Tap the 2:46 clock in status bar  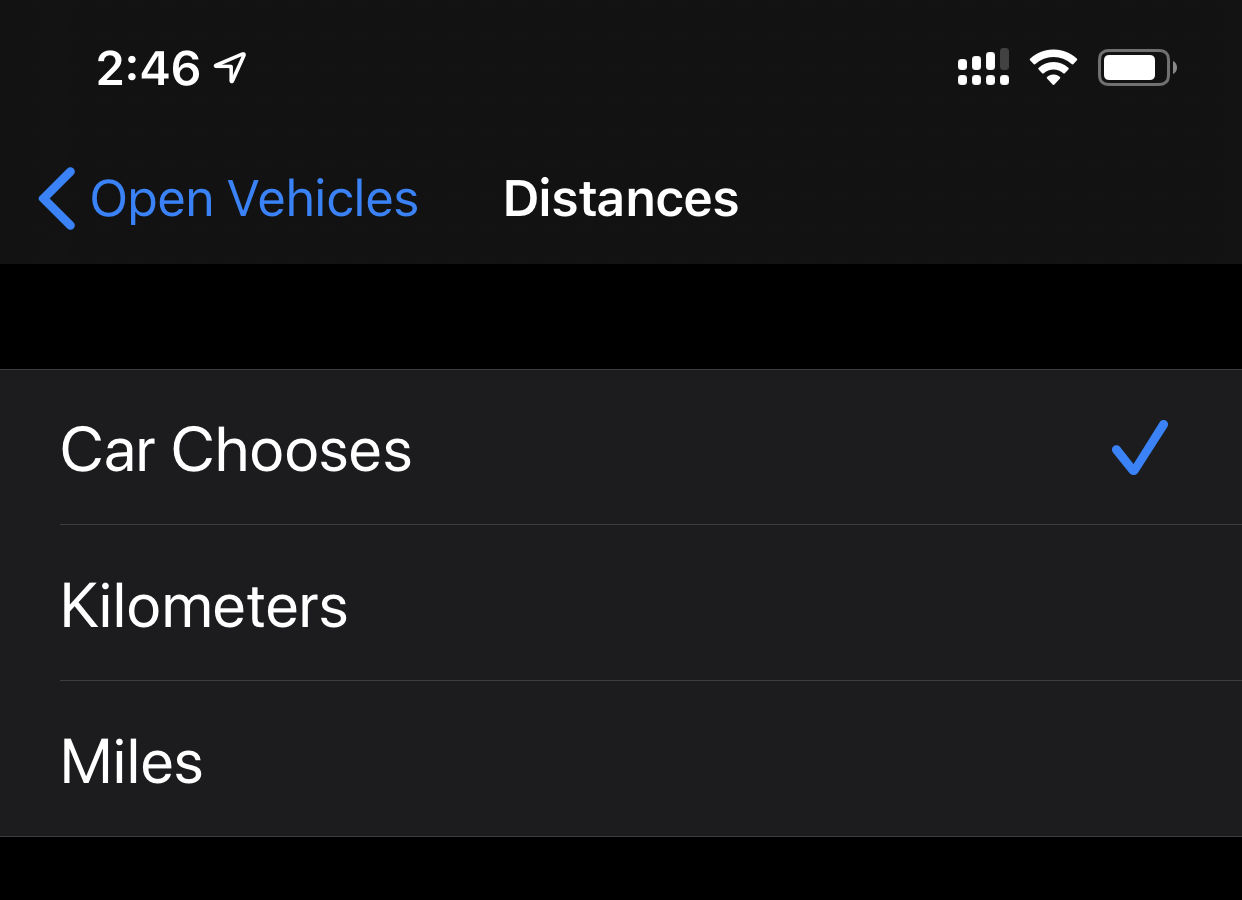tap(148, 68)
